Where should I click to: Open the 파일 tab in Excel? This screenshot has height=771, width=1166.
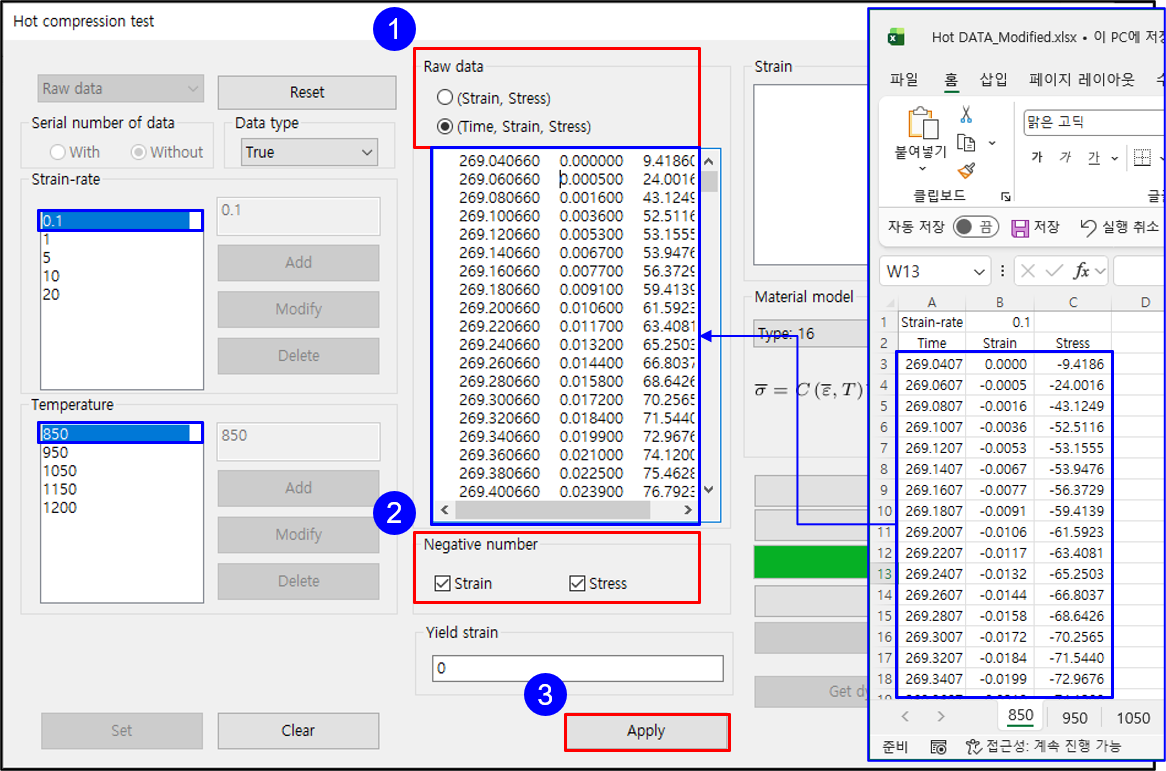point(904,80)
